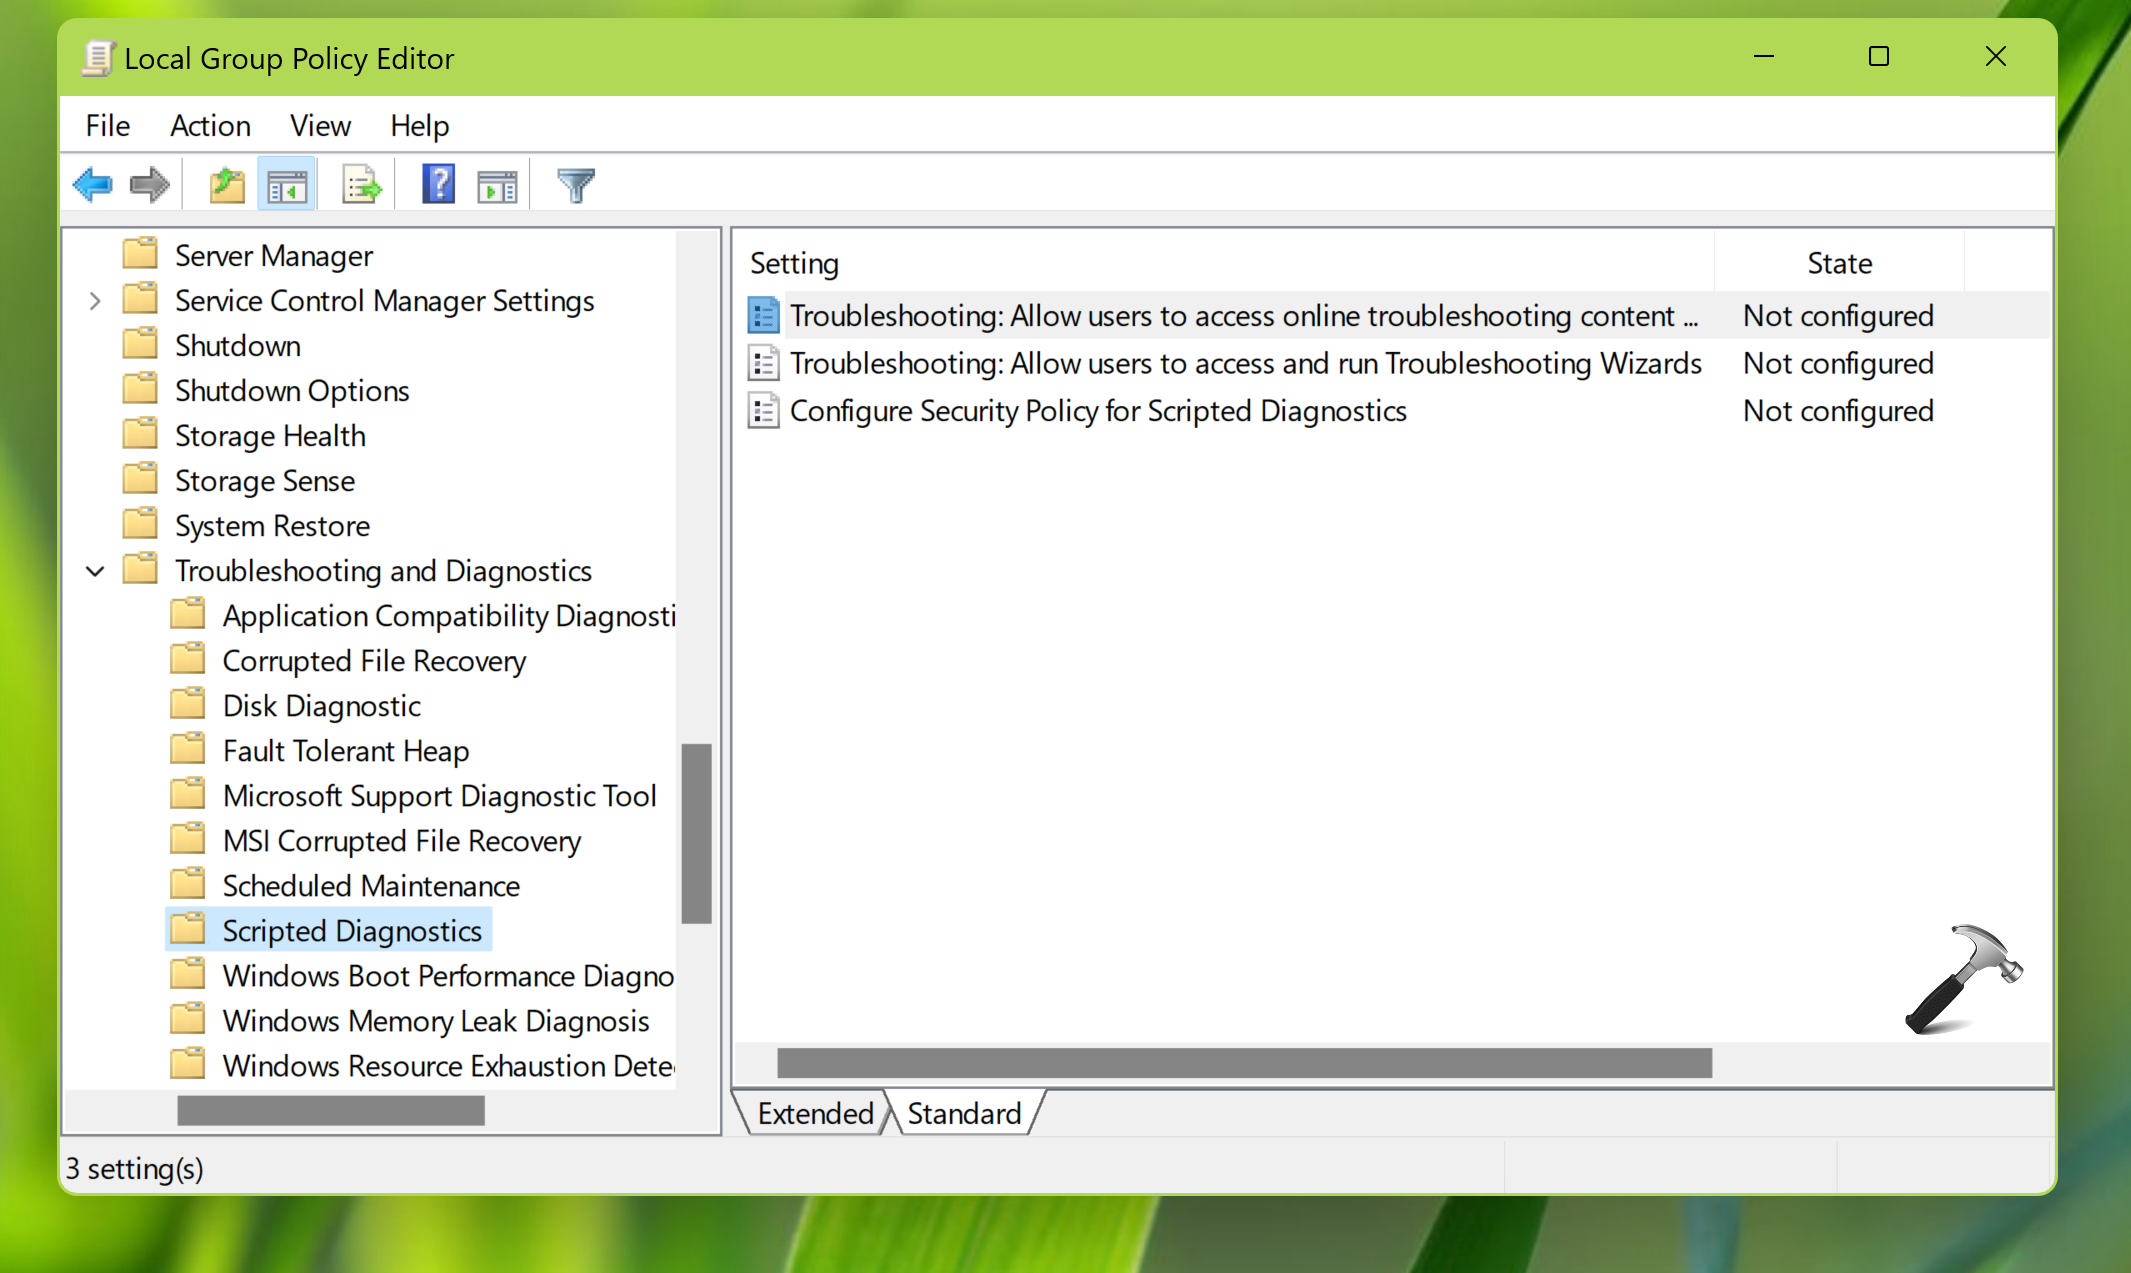Click the Export List toolbar icon
The height and width of the screenshot is (1273, 2131).
coord(361,185)
